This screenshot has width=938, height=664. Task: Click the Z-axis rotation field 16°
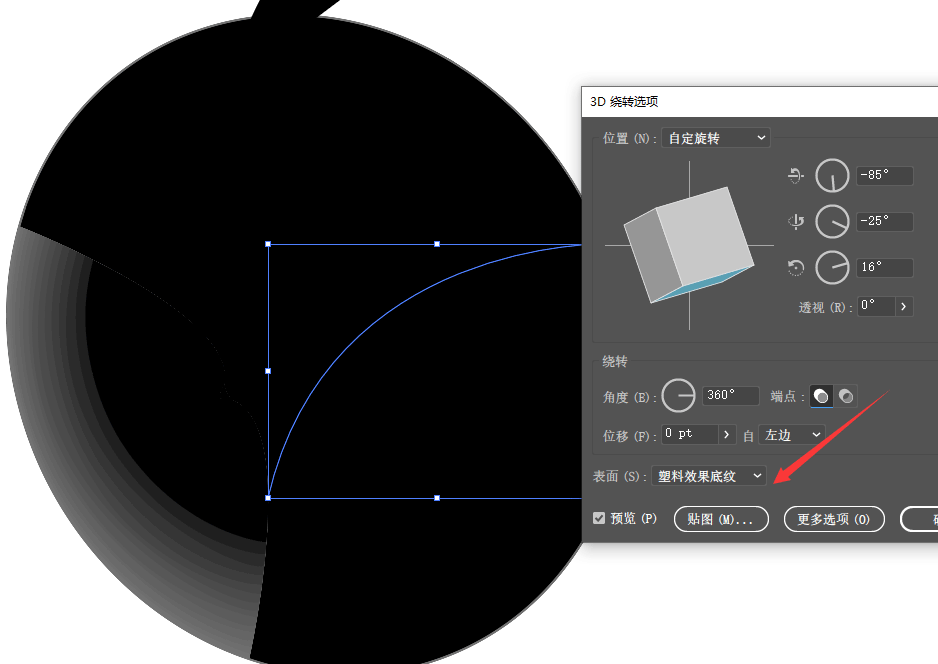(885, 267)
